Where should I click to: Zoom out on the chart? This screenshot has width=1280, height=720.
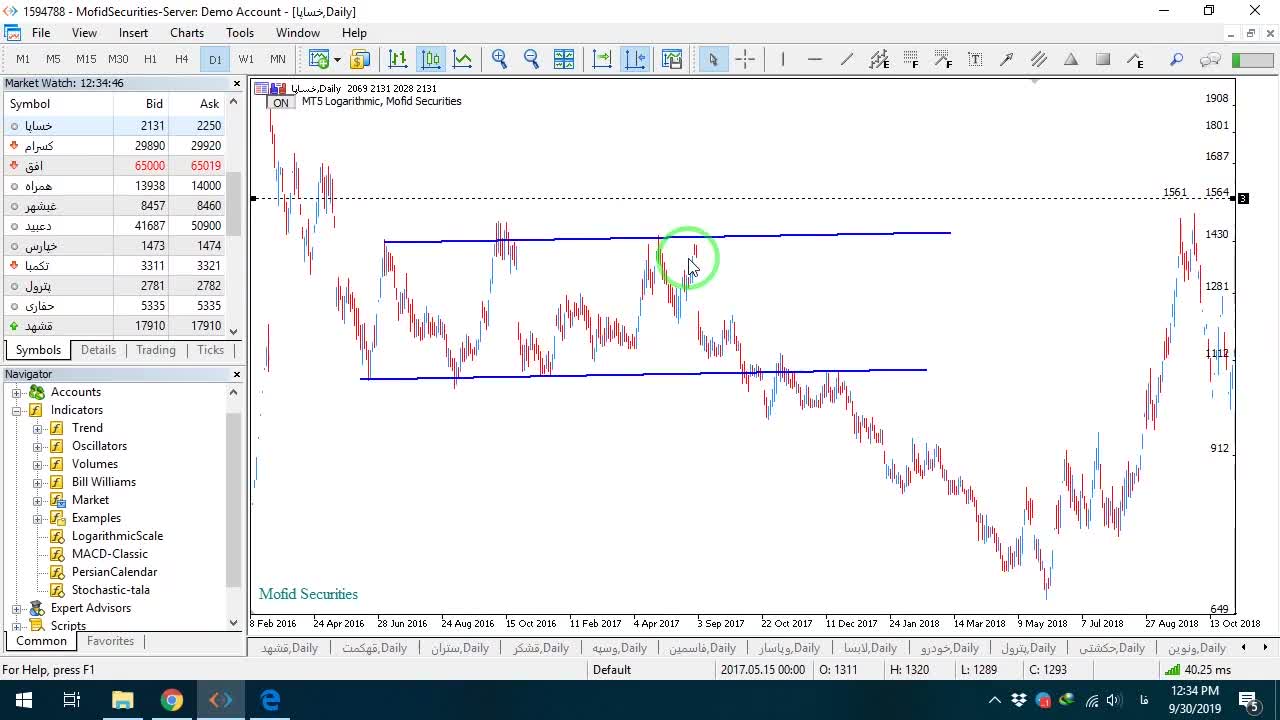532,59
